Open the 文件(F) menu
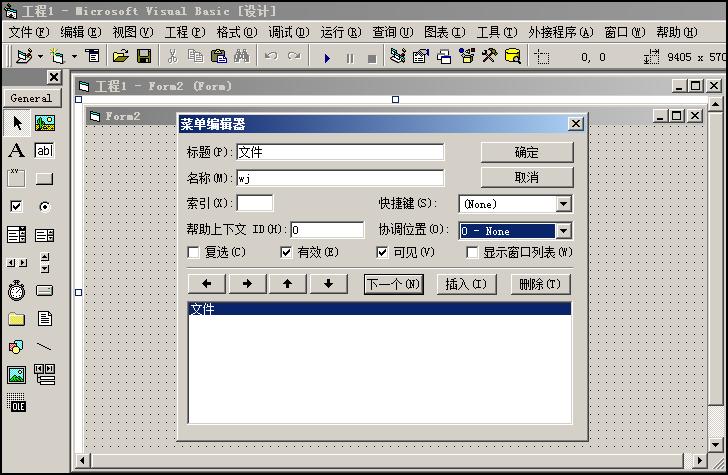The height and width of the screenshot is (475, 728). coord(29,32)
